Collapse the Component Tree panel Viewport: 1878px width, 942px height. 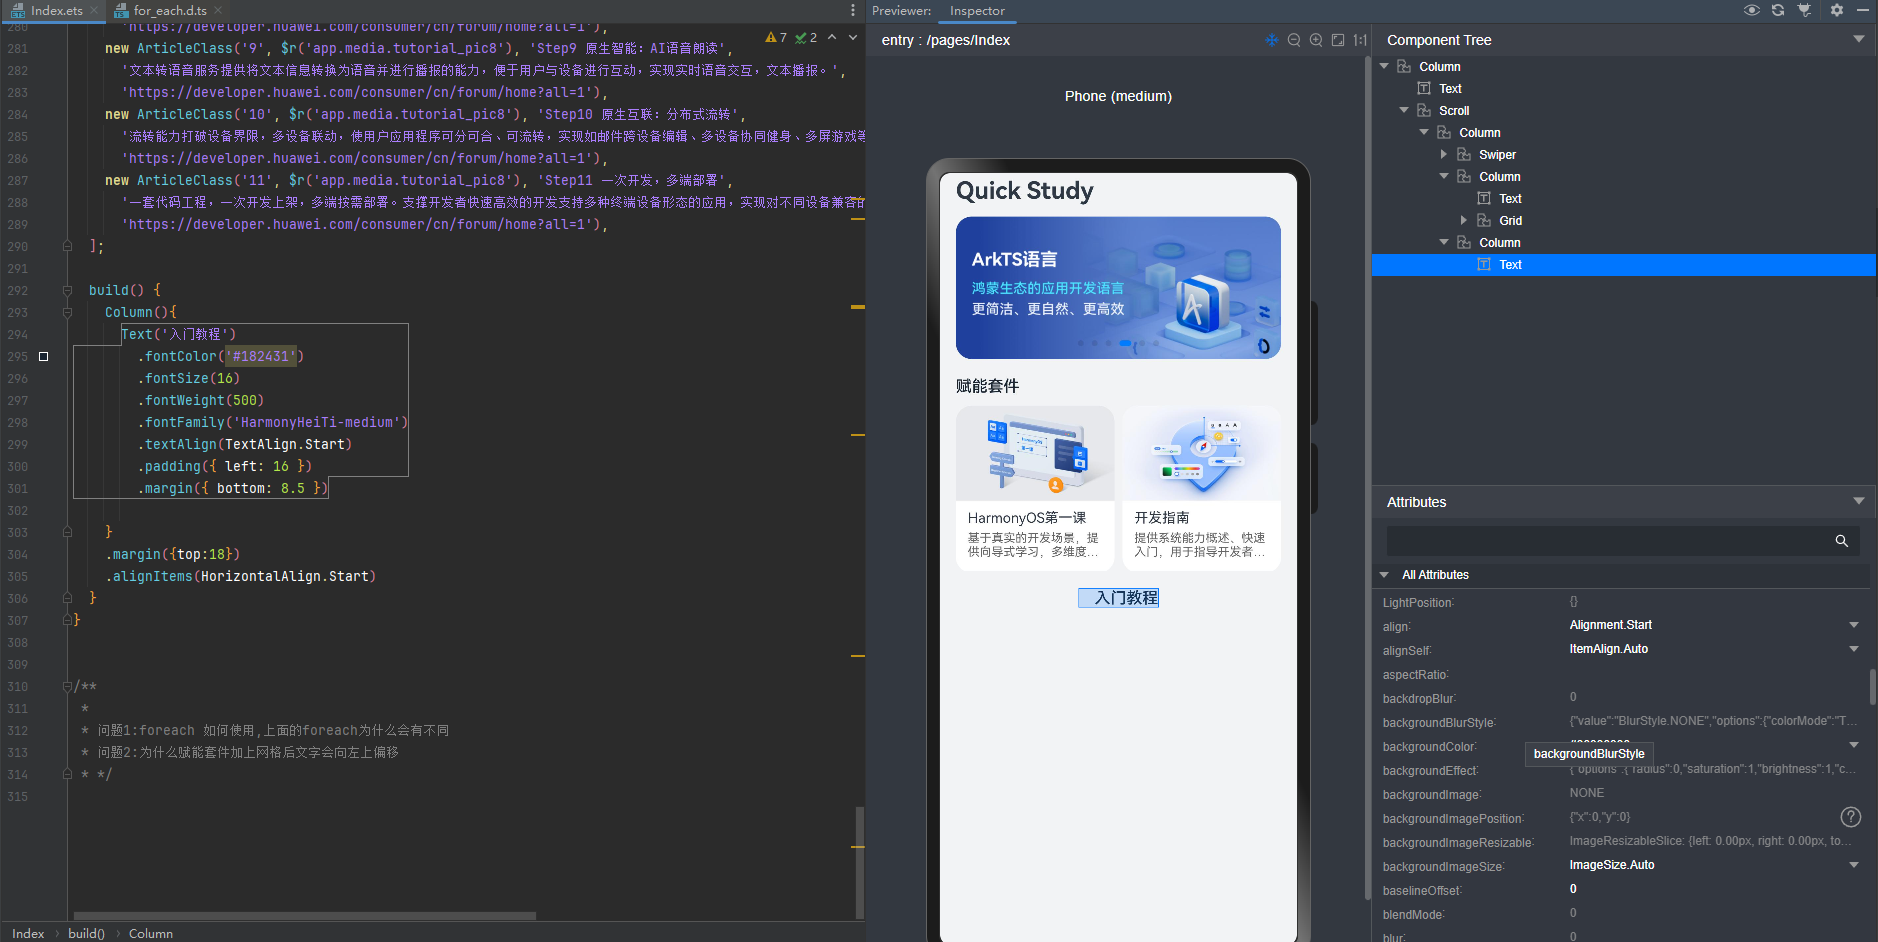point(1859,39)
